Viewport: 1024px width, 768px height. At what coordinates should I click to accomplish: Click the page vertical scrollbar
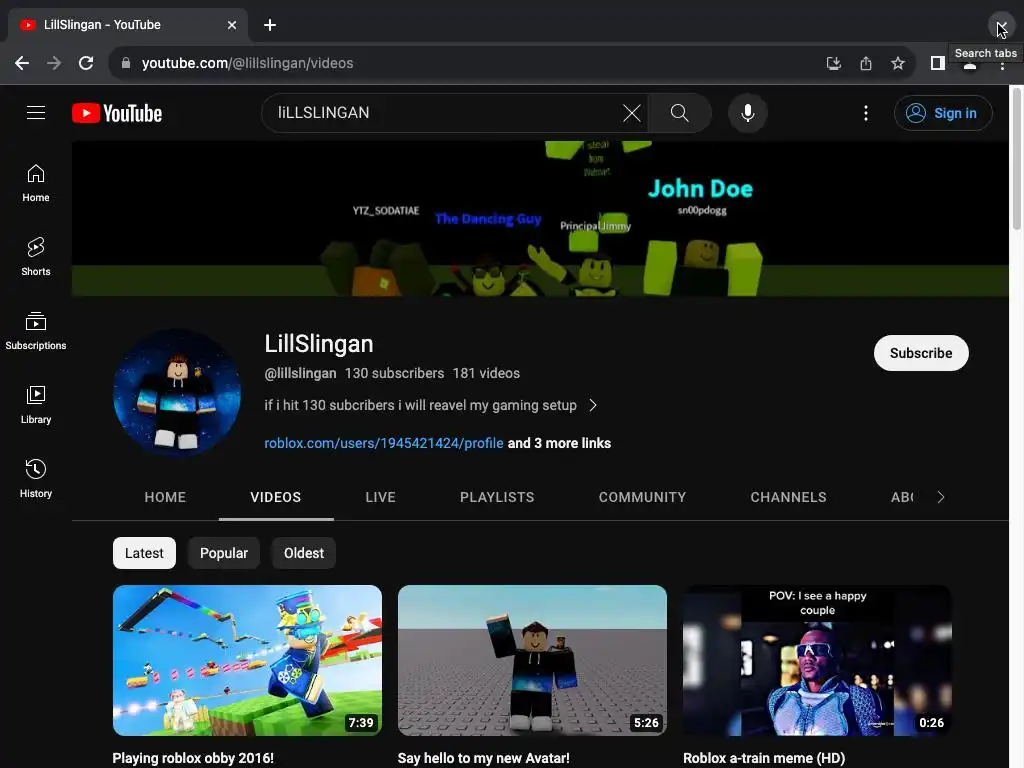tap(1016, 157)
